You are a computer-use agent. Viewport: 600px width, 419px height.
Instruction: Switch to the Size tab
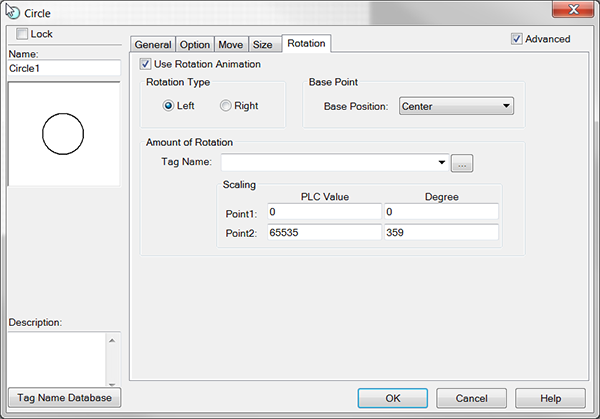coord(262,44)
